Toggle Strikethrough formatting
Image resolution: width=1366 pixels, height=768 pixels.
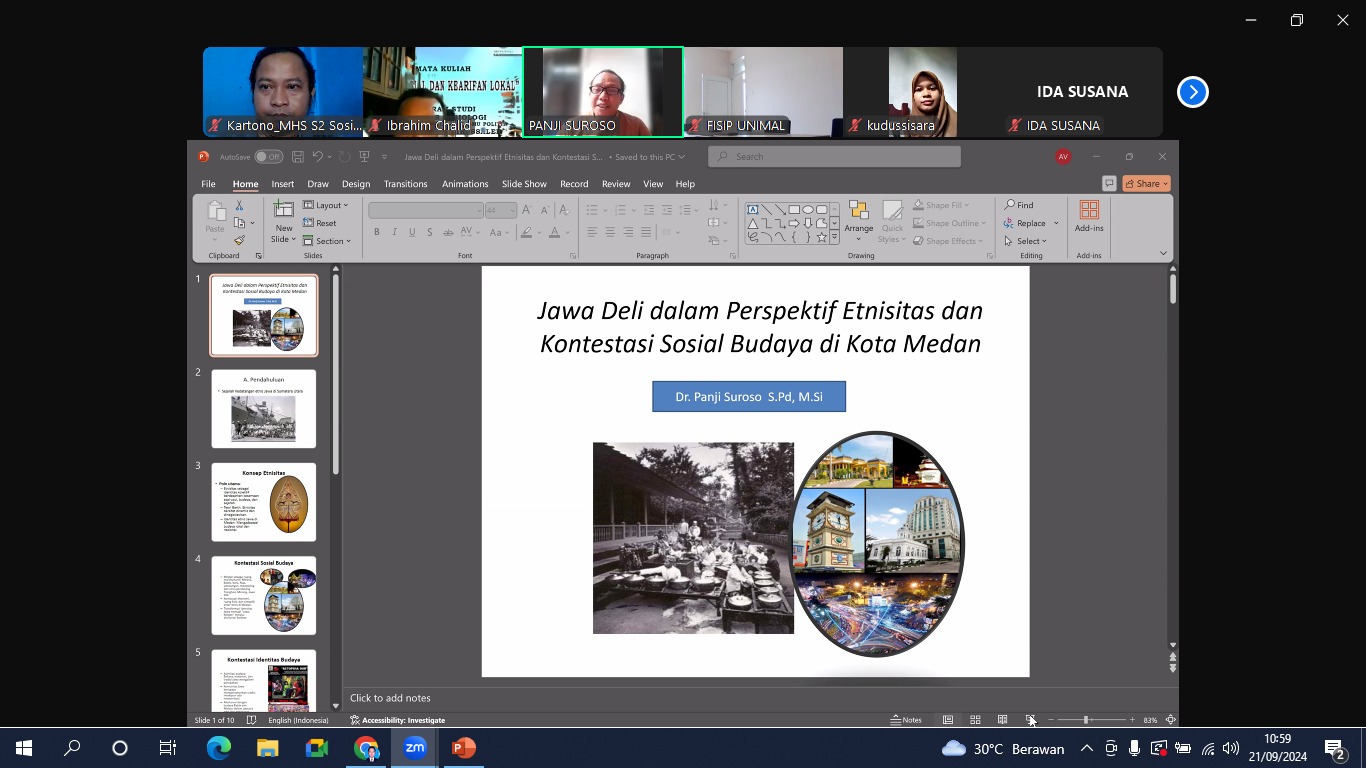point(447,232)
